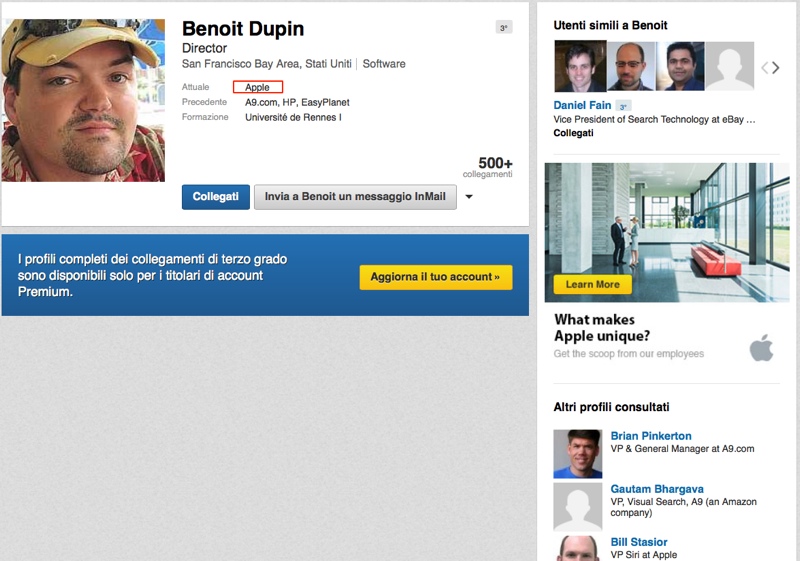
Task: Open Gautam Bhargava's profile link
Action: 657,489
